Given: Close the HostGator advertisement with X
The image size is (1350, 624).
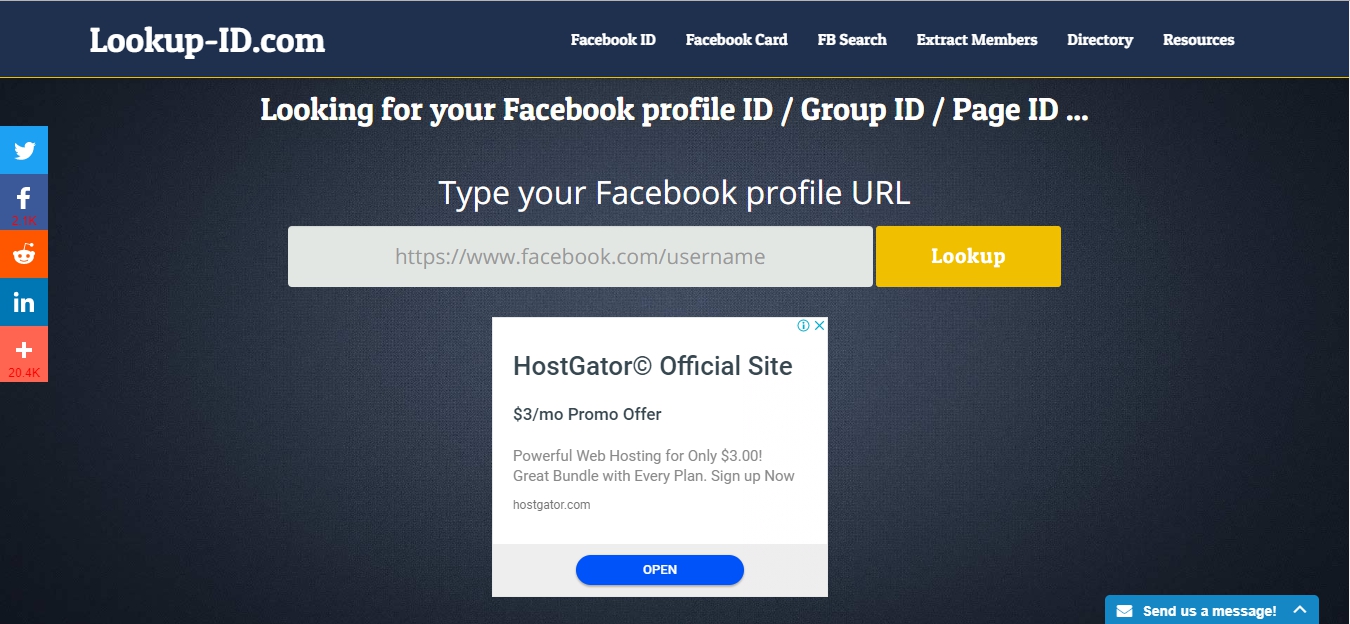Looking at the screenshot, I should click(819, 326).
